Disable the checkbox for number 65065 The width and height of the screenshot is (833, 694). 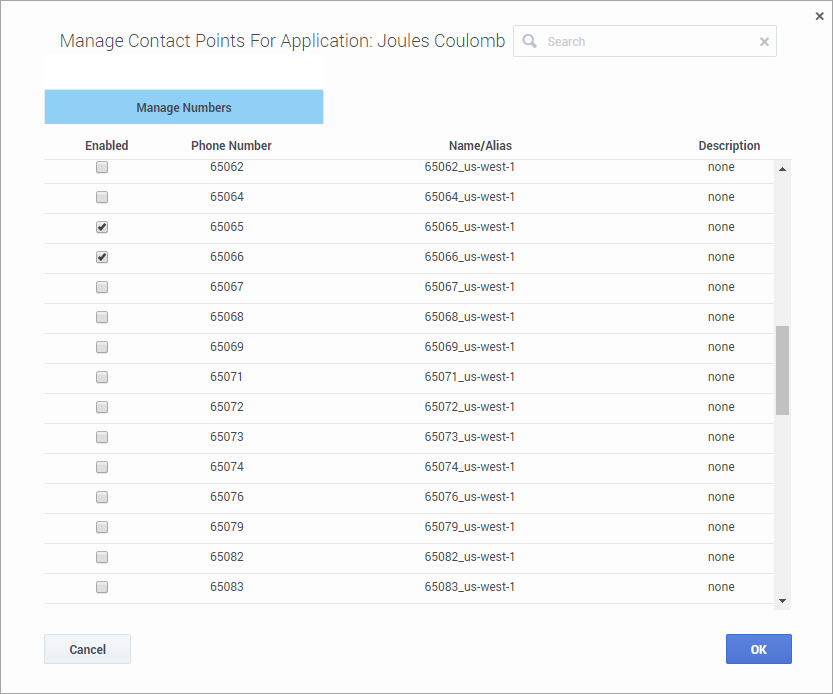102,227
